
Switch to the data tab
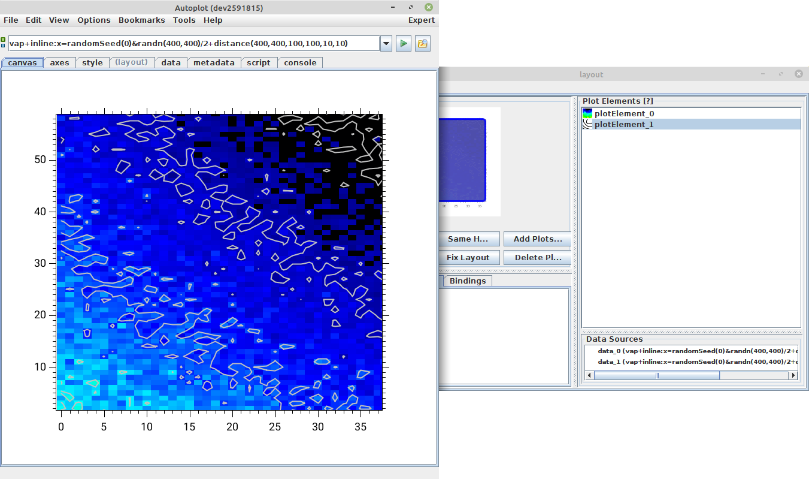click(171, 62)
